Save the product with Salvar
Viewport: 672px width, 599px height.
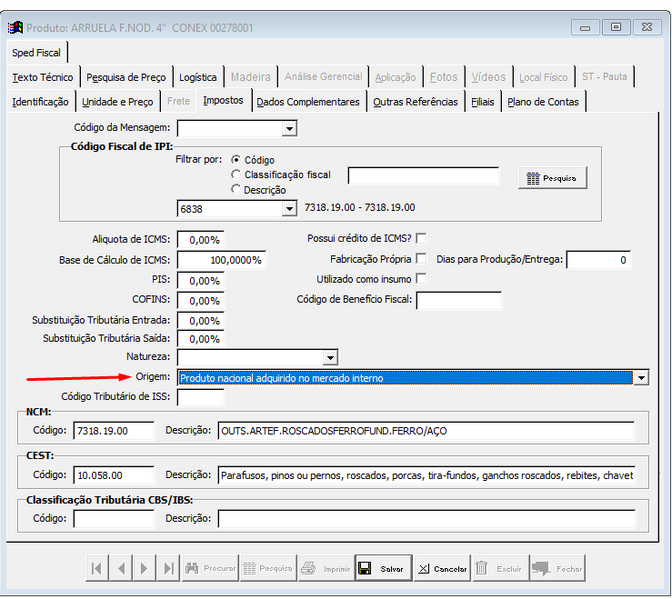[384, 568]
